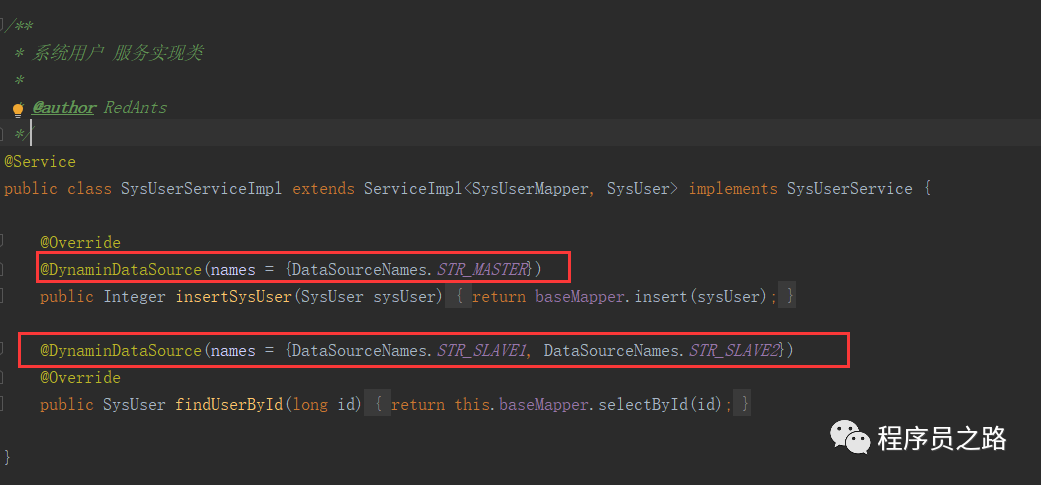Click the this keyword in the return statement
Image resolution: width=1041 pixels, height=485 pixels.
(472, 404)
